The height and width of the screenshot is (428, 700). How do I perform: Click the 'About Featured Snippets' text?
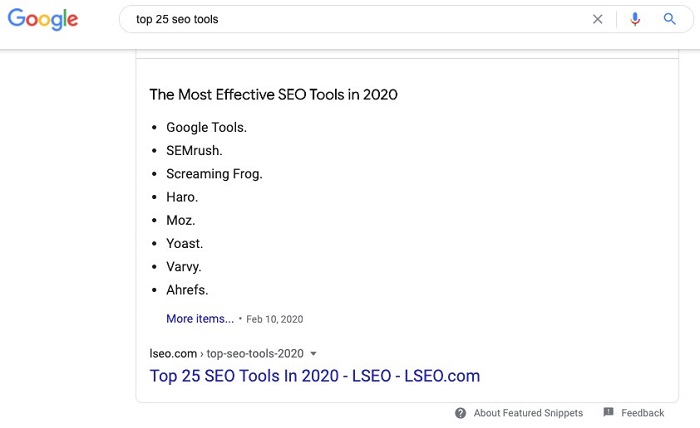tap(528, 413)
